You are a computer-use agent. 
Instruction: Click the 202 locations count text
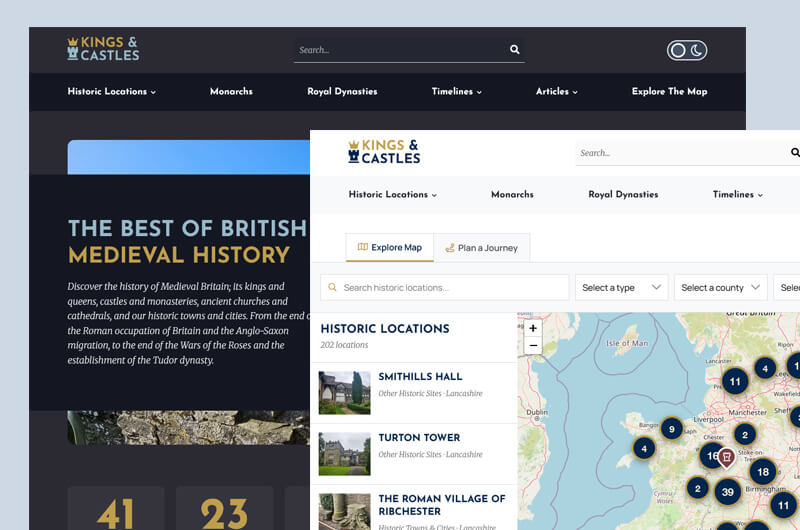[344, 345]
